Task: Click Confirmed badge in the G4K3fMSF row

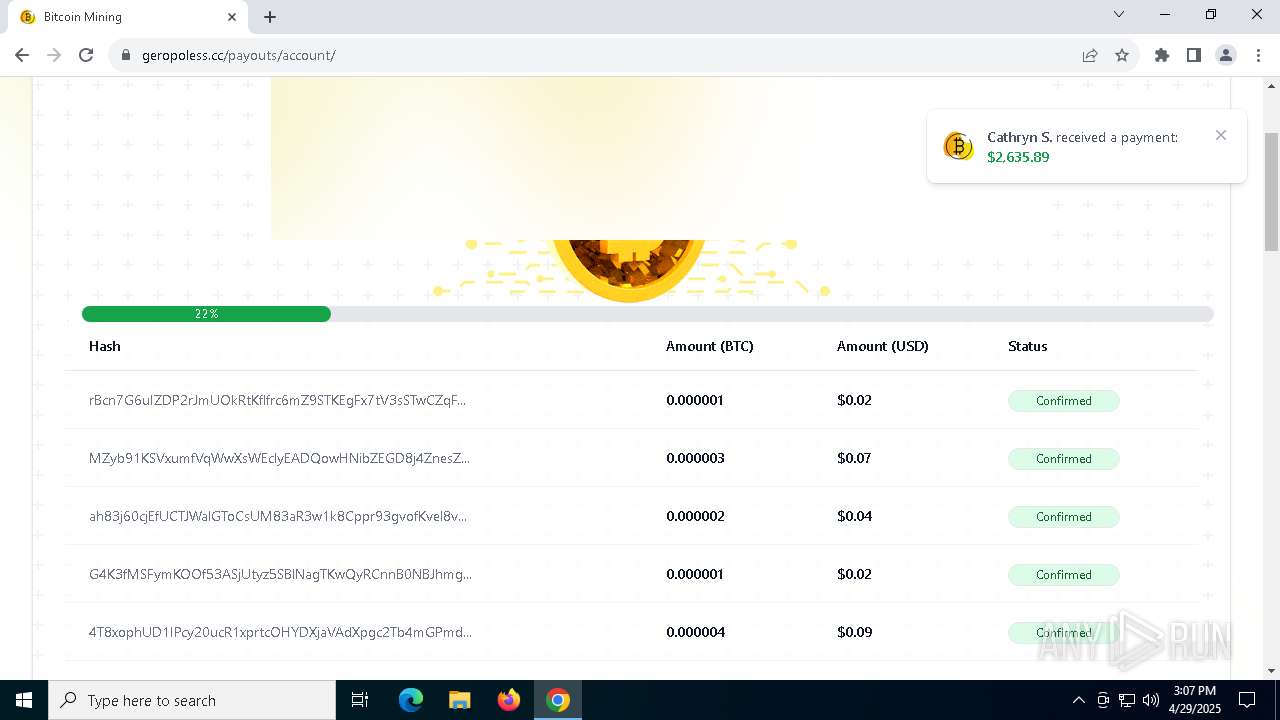Action: (1063, 575)
